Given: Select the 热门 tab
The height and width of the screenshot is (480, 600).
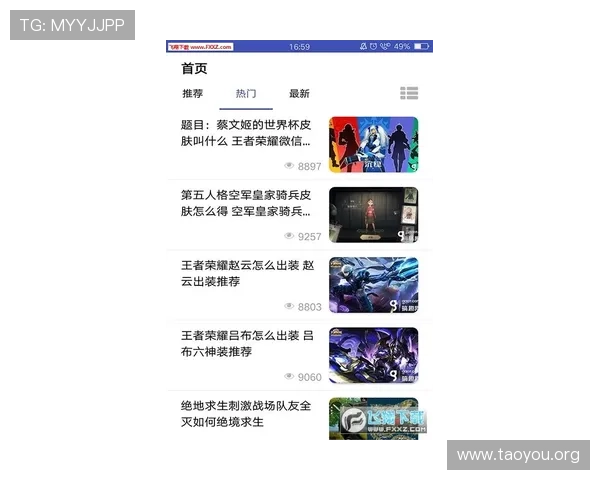Looking at the screenshot, I should coord(246,93).
